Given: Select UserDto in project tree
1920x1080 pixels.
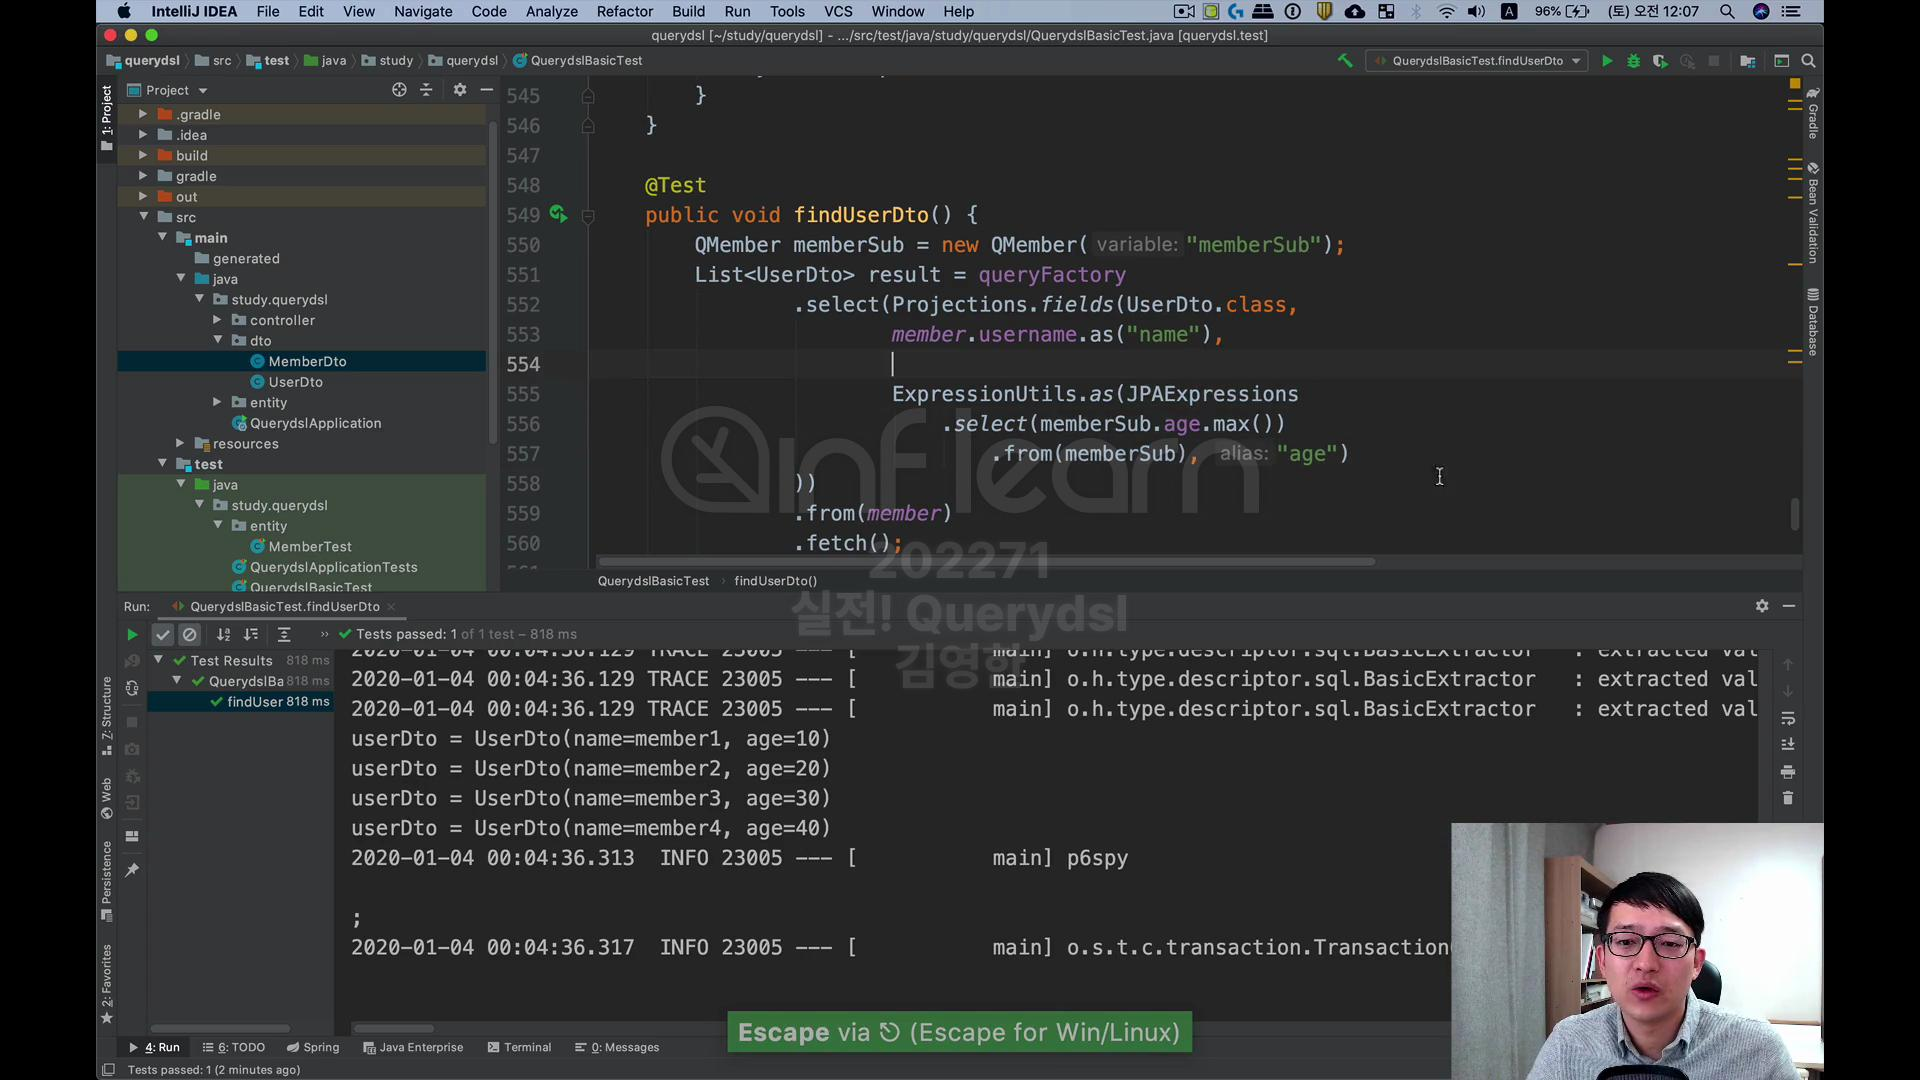Looking at the screenshot, I should click(295, 382).
